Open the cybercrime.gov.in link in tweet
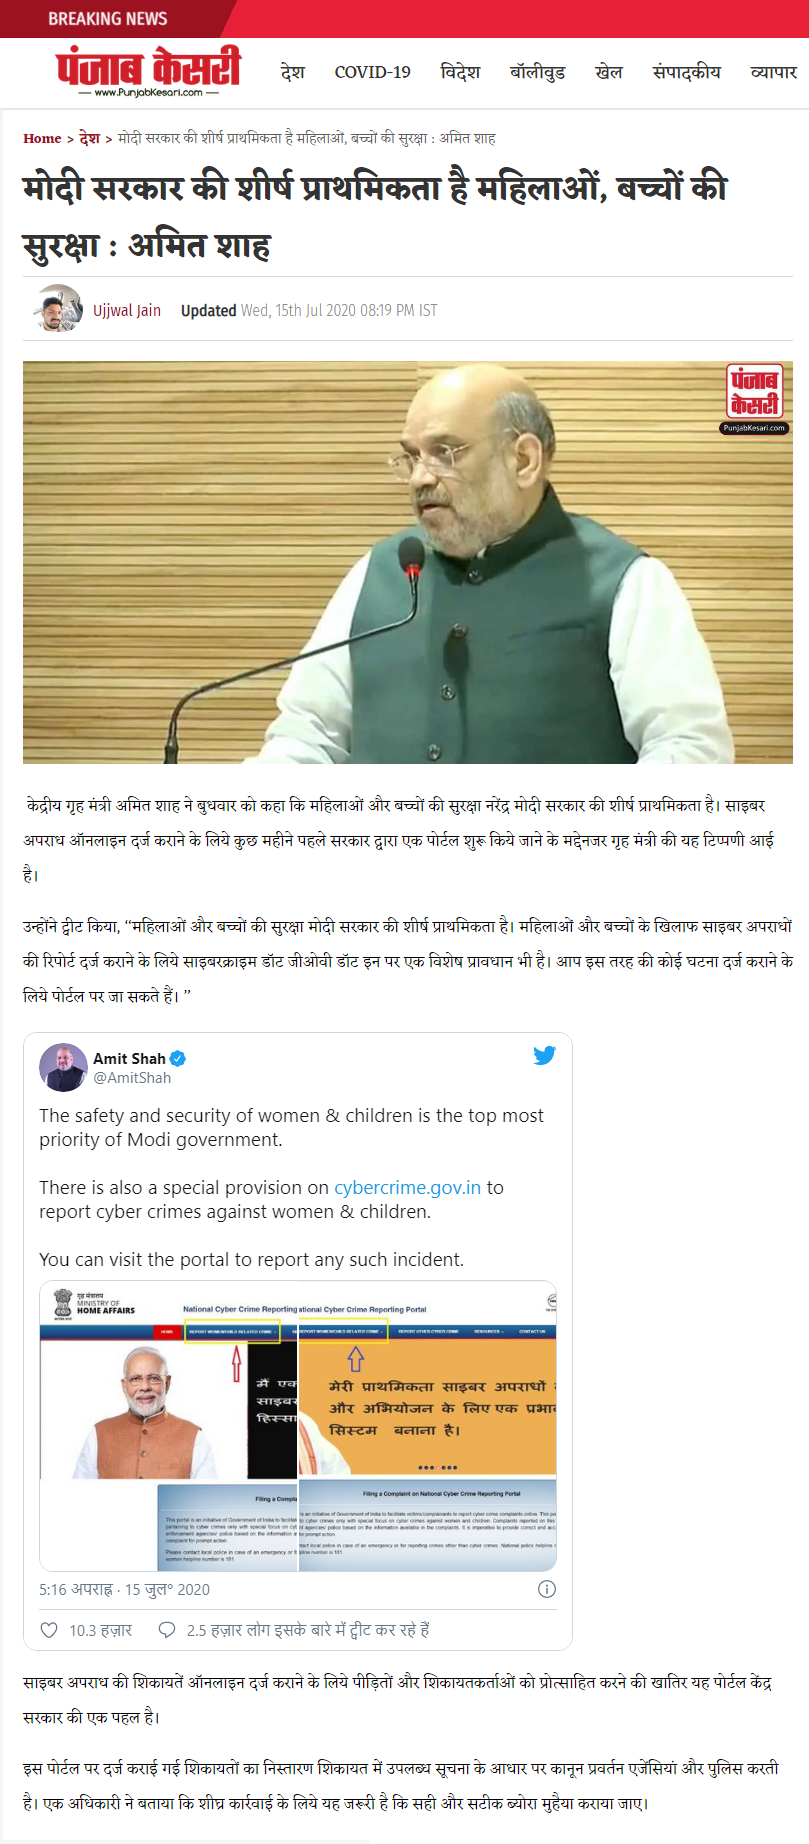Viewport: 809px width, 1844px height. pyautogui.click(x=407, y=1187)
